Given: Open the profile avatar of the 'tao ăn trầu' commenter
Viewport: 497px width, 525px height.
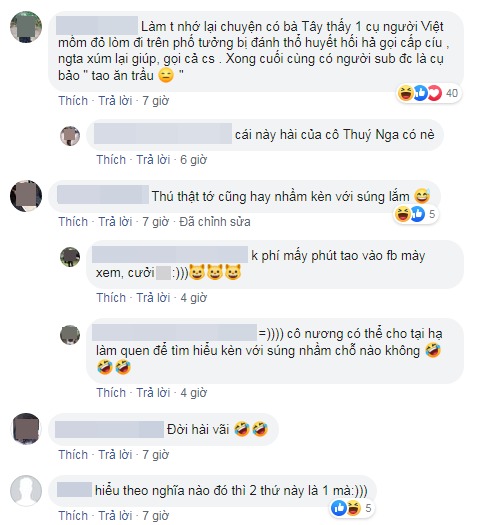Looking at the screenshot, I should (26, 27).
